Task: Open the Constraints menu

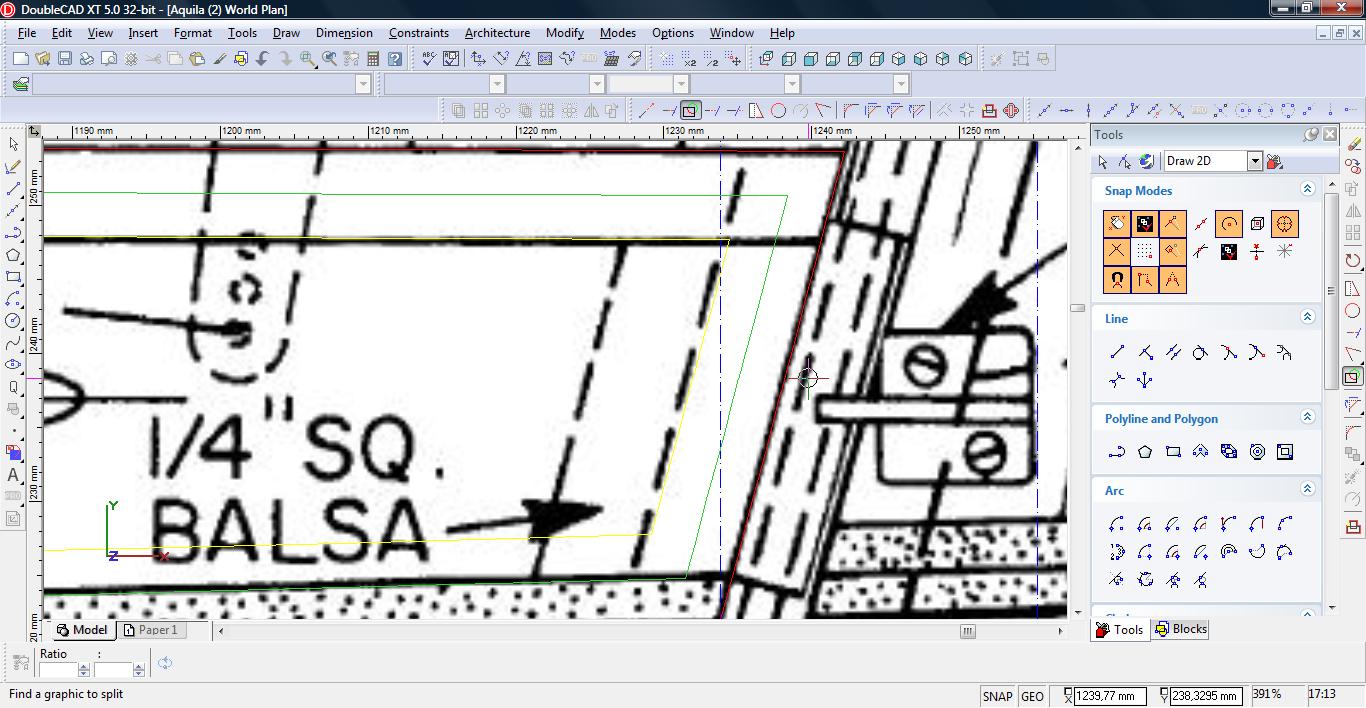Action: pos(418,33)
